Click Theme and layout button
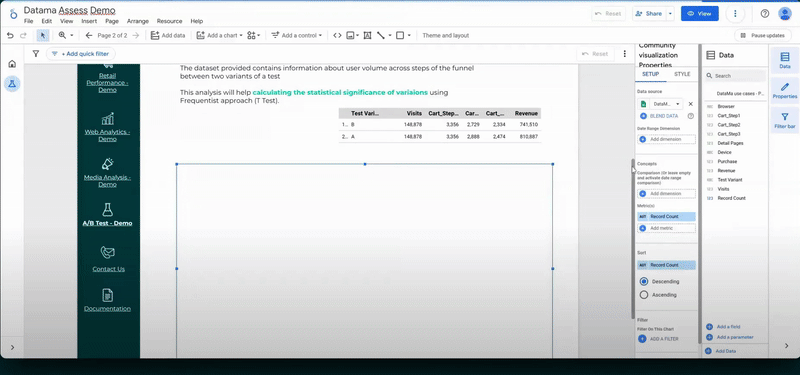The width and height of the screenshot is (800, 375). coord(445,36)
